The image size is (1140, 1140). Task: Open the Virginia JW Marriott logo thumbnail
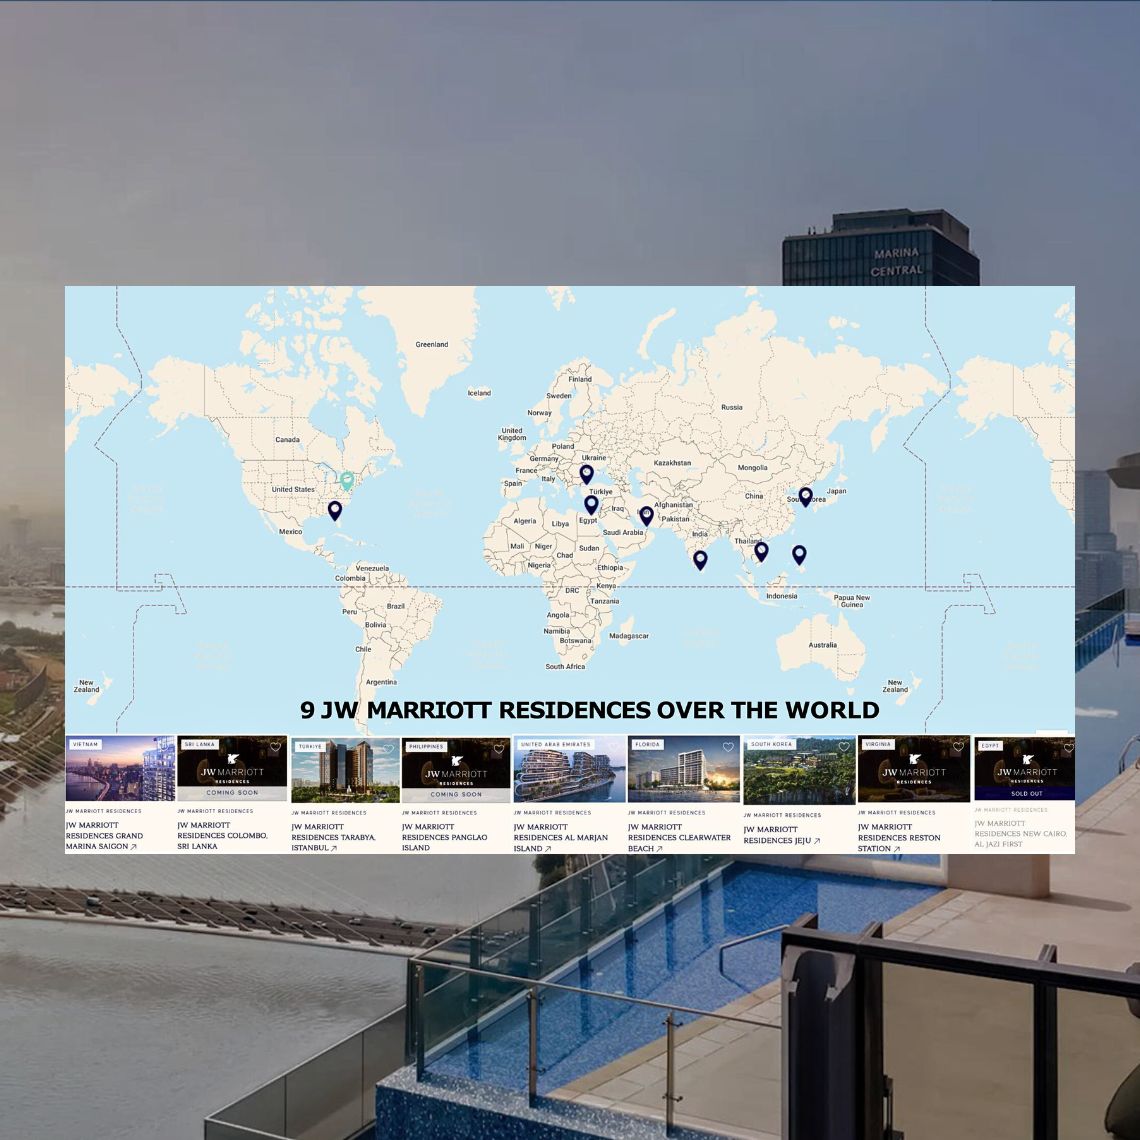913,769
